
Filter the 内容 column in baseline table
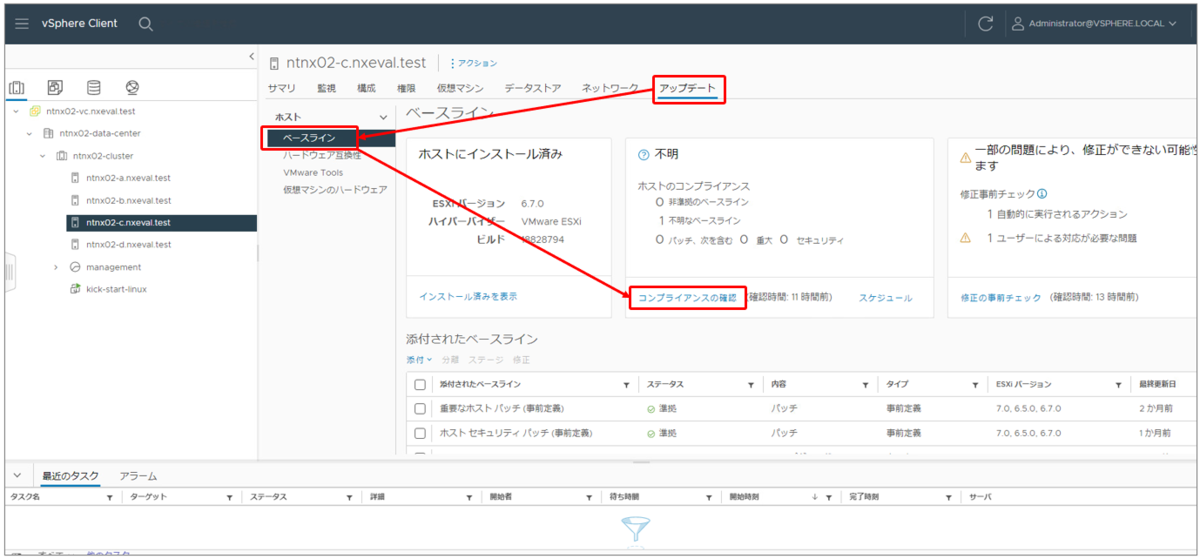pyautogui.click(x=865, y=385)
